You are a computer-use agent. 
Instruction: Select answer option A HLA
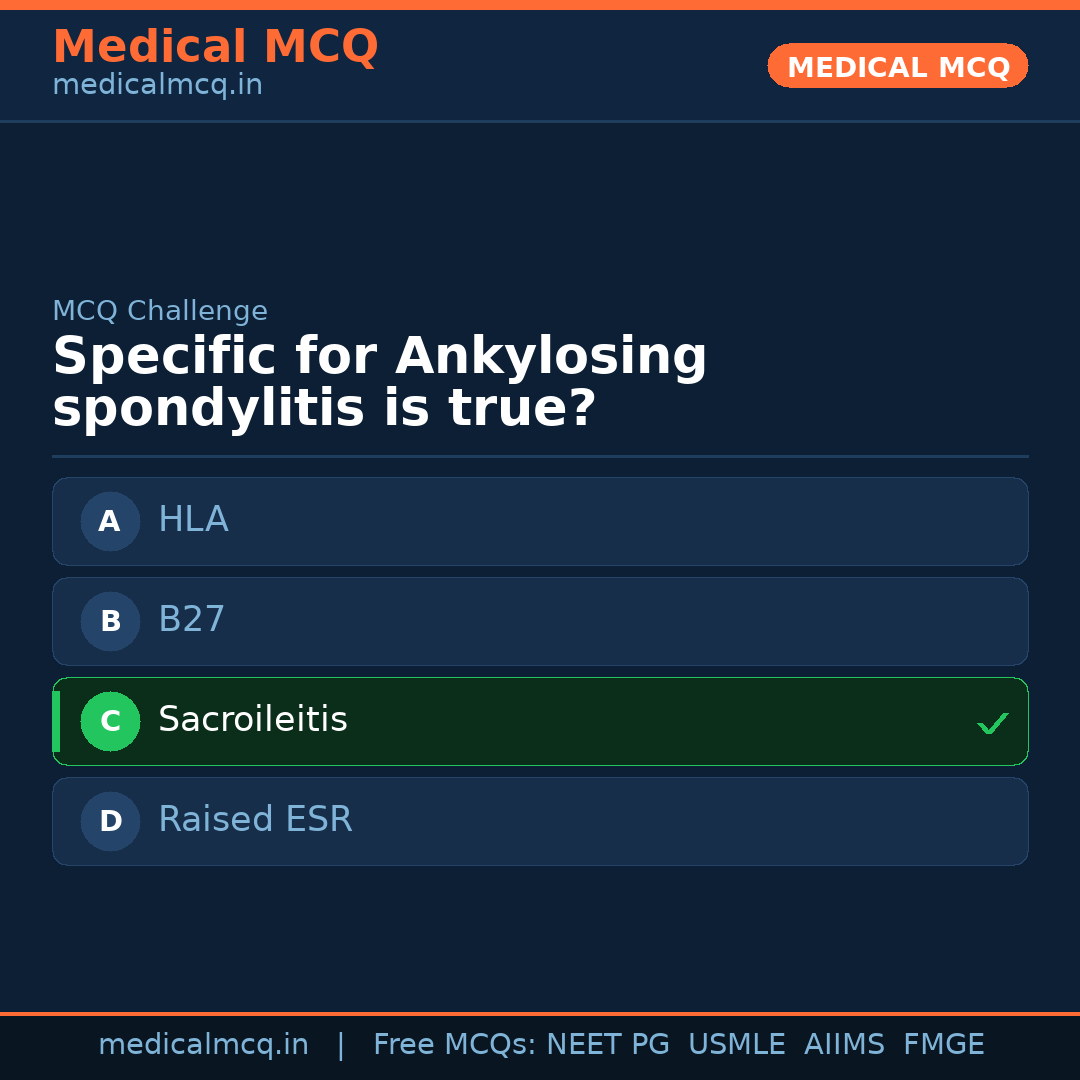[540, 521]
